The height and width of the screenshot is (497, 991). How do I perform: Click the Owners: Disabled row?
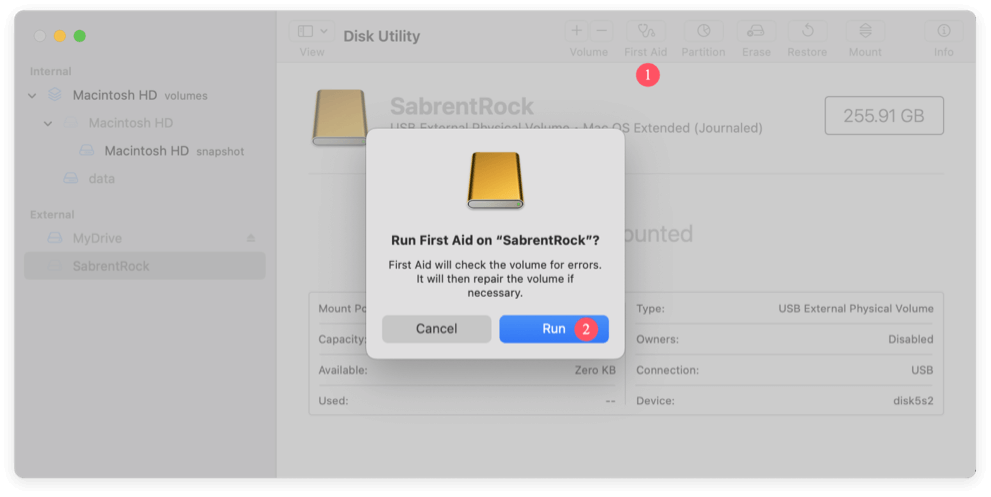784,340
